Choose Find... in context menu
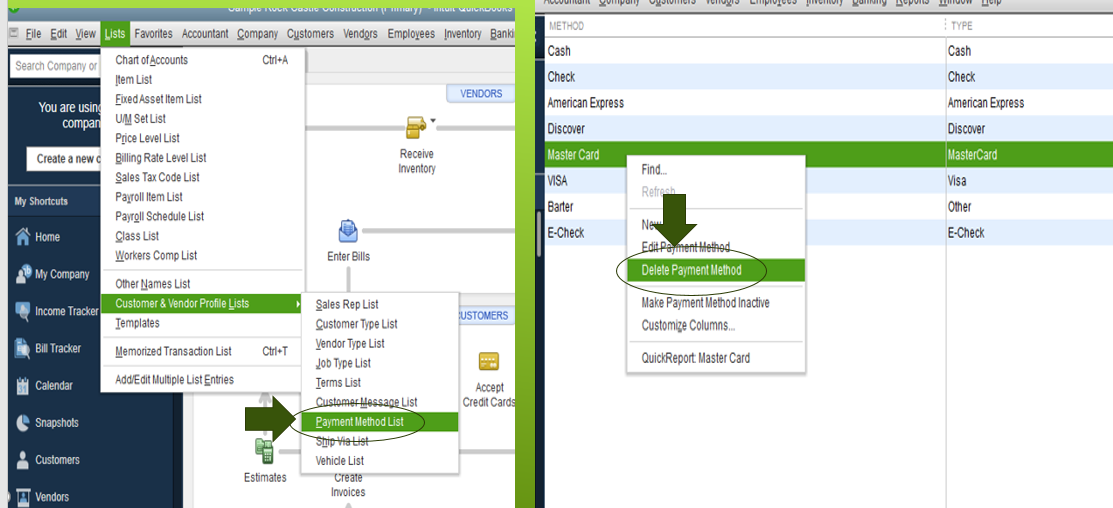 [x=716, y=170]
